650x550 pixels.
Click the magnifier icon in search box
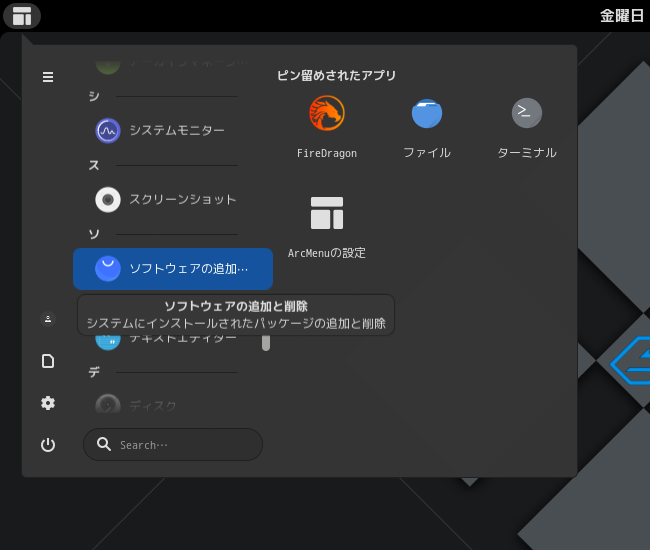pos(104,444)
